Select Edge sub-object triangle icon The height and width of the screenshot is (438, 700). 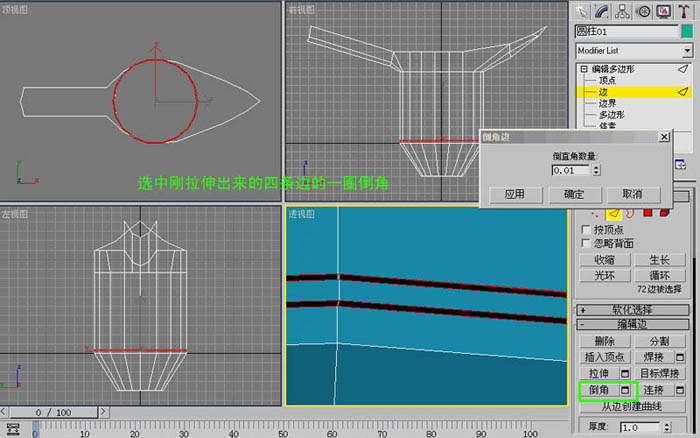[614, 214]
